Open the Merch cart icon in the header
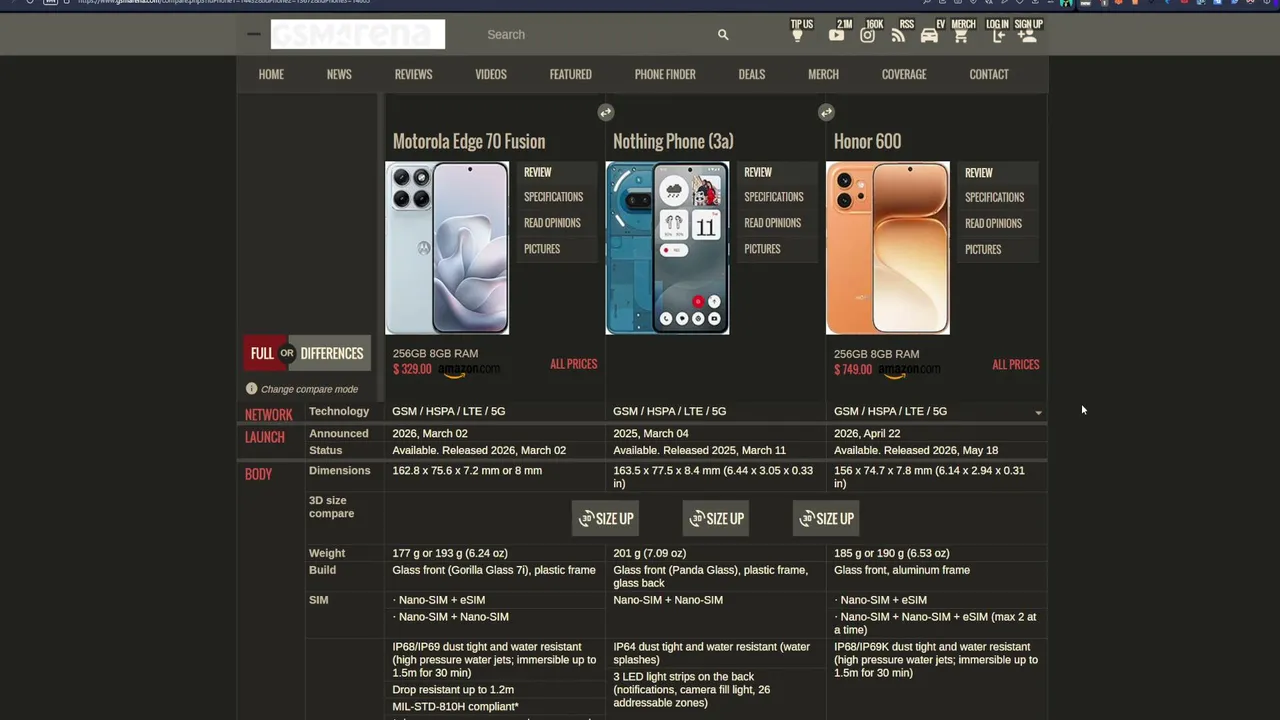Screen dimensions: 1280x720 coord(961,36)
